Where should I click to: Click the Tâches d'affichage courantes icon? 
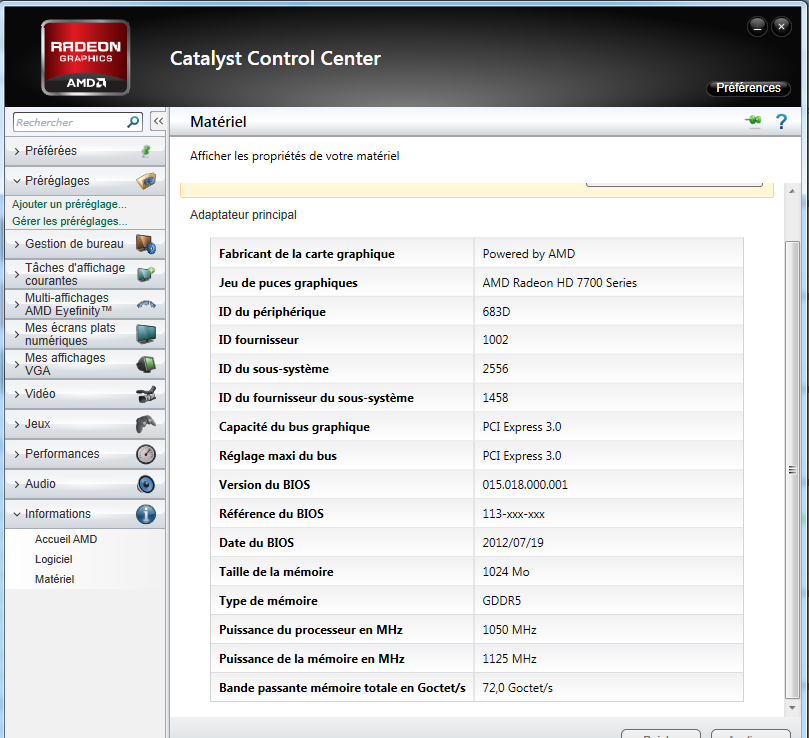click(146, 274)
